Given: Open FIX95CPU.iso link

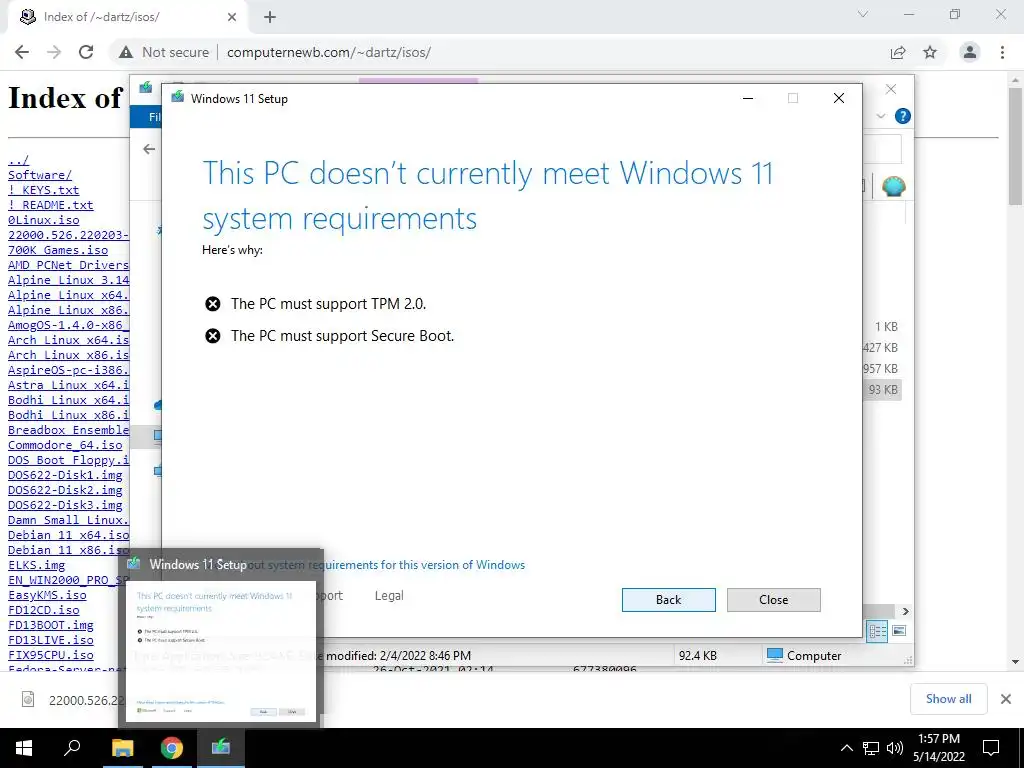Looking at the screenshot, I should click(51, 655).
